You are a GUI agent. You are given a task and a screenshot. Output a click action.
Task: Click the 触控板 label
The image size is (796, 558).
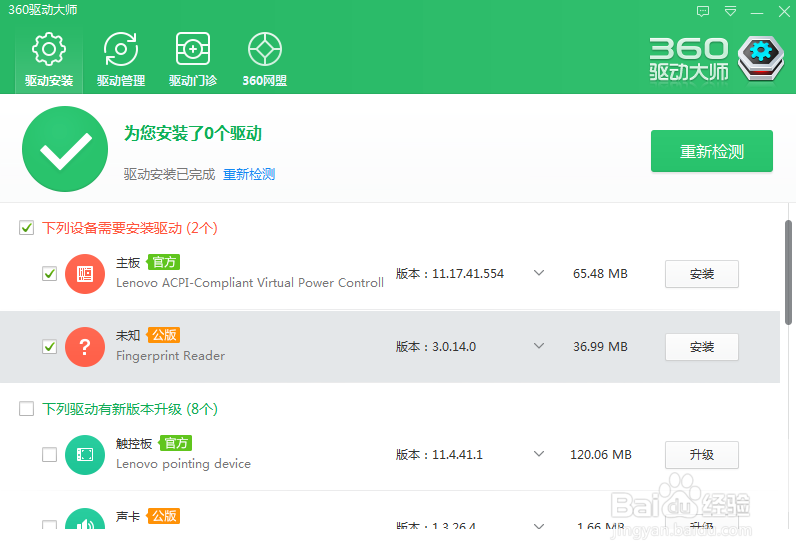point(134,443)
